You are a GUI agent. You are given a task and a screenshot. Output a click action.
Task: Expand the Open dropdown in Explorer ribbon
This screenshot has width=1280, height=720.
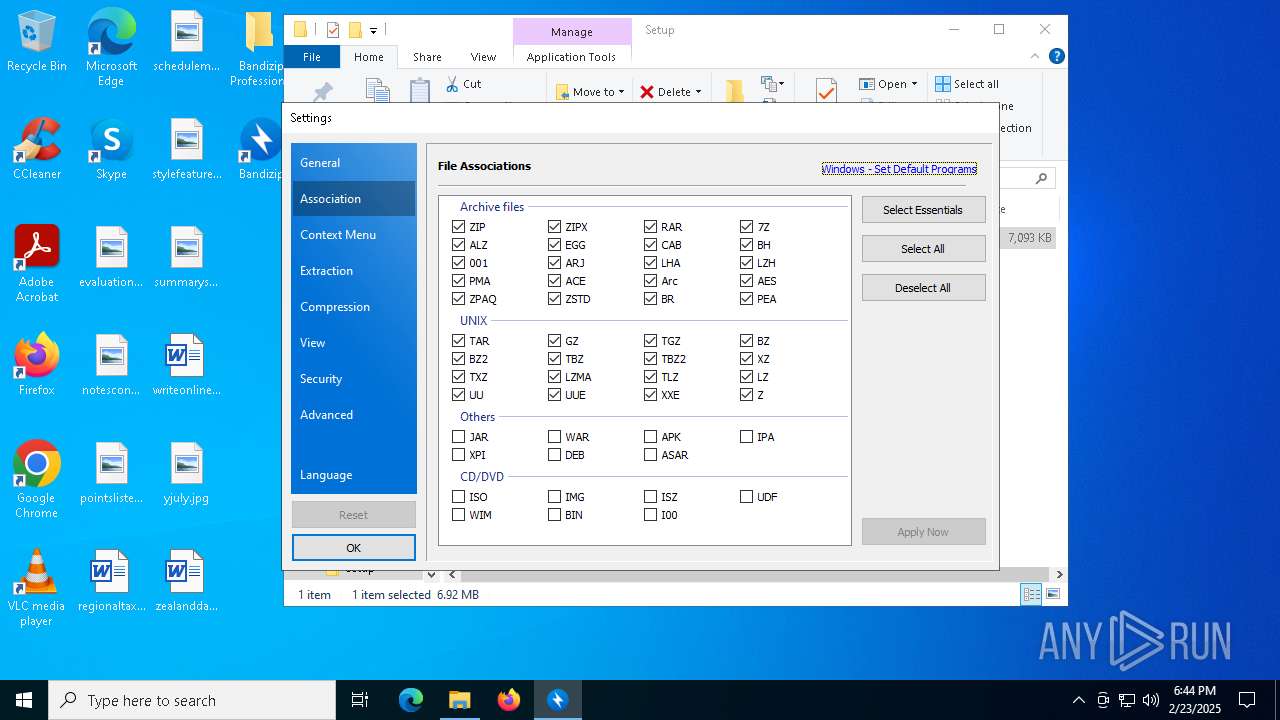[914, 84]
